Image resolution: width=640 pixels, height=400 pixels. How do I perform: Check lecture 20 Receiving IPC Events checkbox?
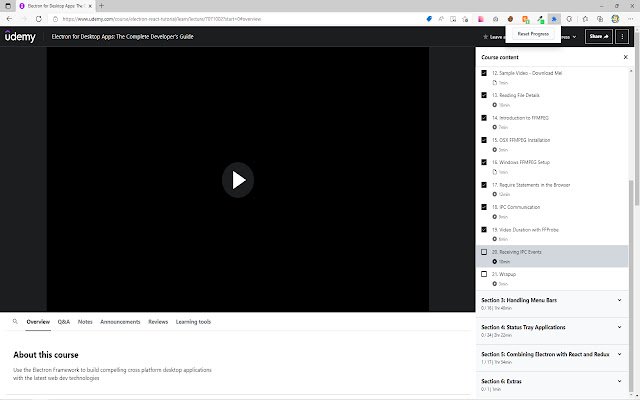[484, 252]
